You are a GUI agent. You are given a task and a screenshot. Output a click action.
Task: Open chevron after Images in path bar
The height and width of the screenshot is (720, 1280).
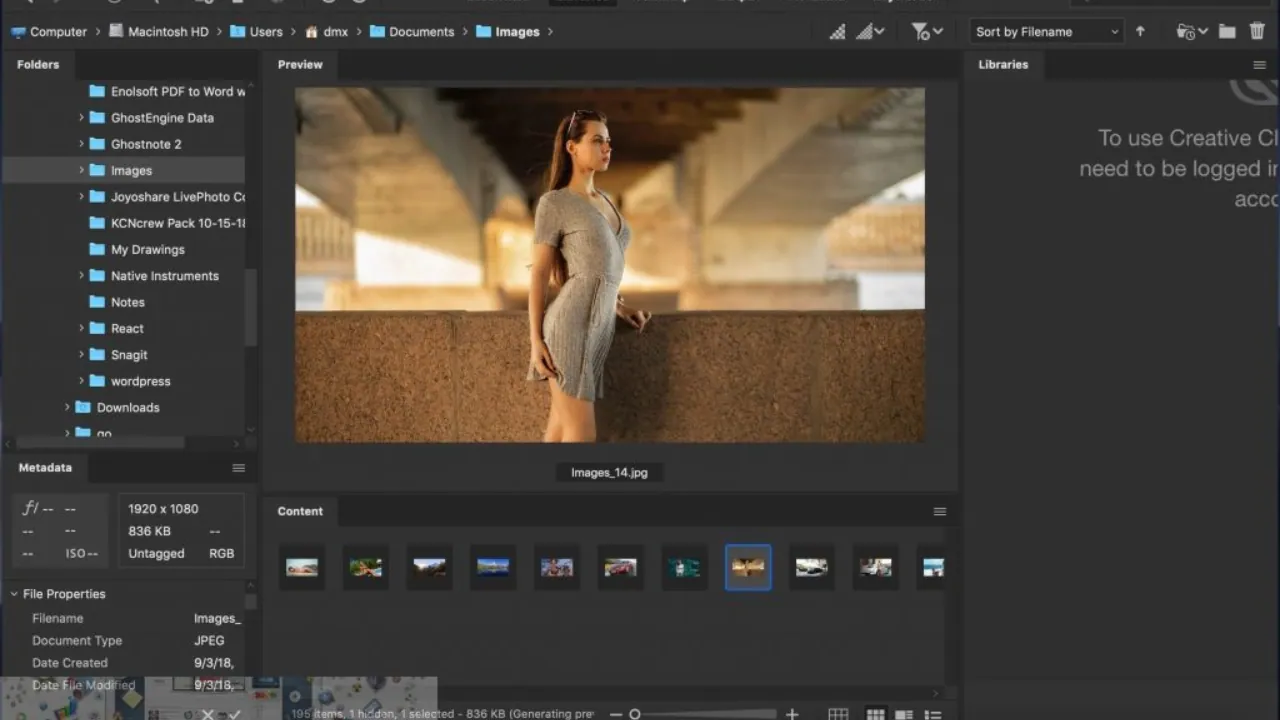550,32
